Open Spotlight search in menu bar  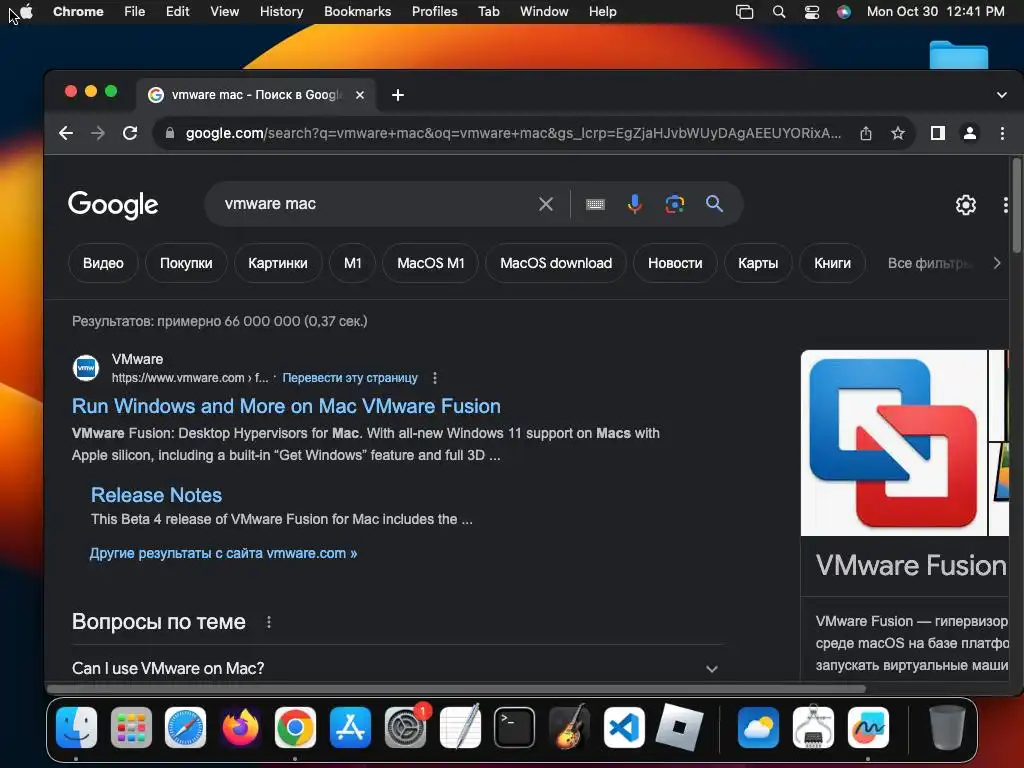(778, 12)
